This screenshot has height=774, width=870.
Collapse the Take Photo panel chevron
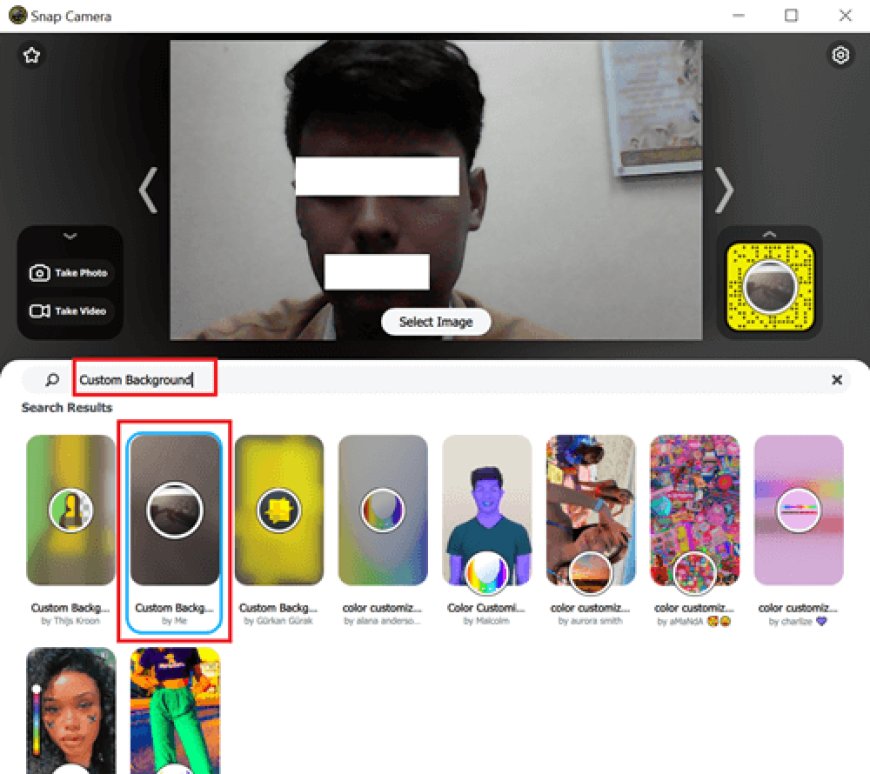[69, 237]
